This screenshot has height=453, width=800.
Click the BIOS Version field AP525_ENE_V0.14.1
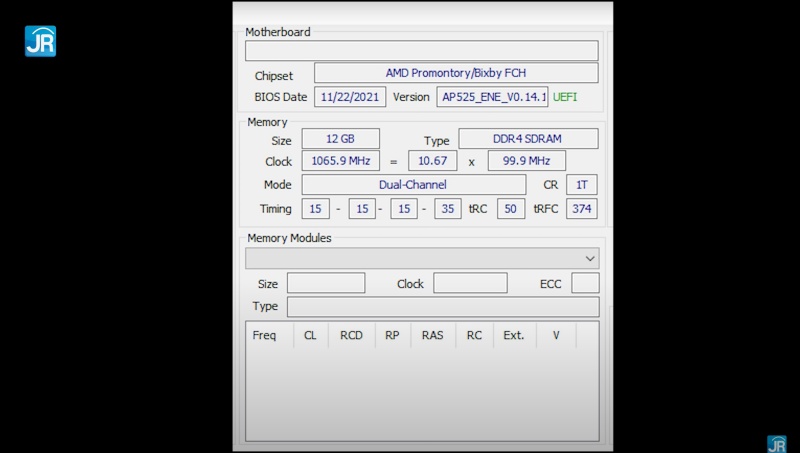coord(492,97)
